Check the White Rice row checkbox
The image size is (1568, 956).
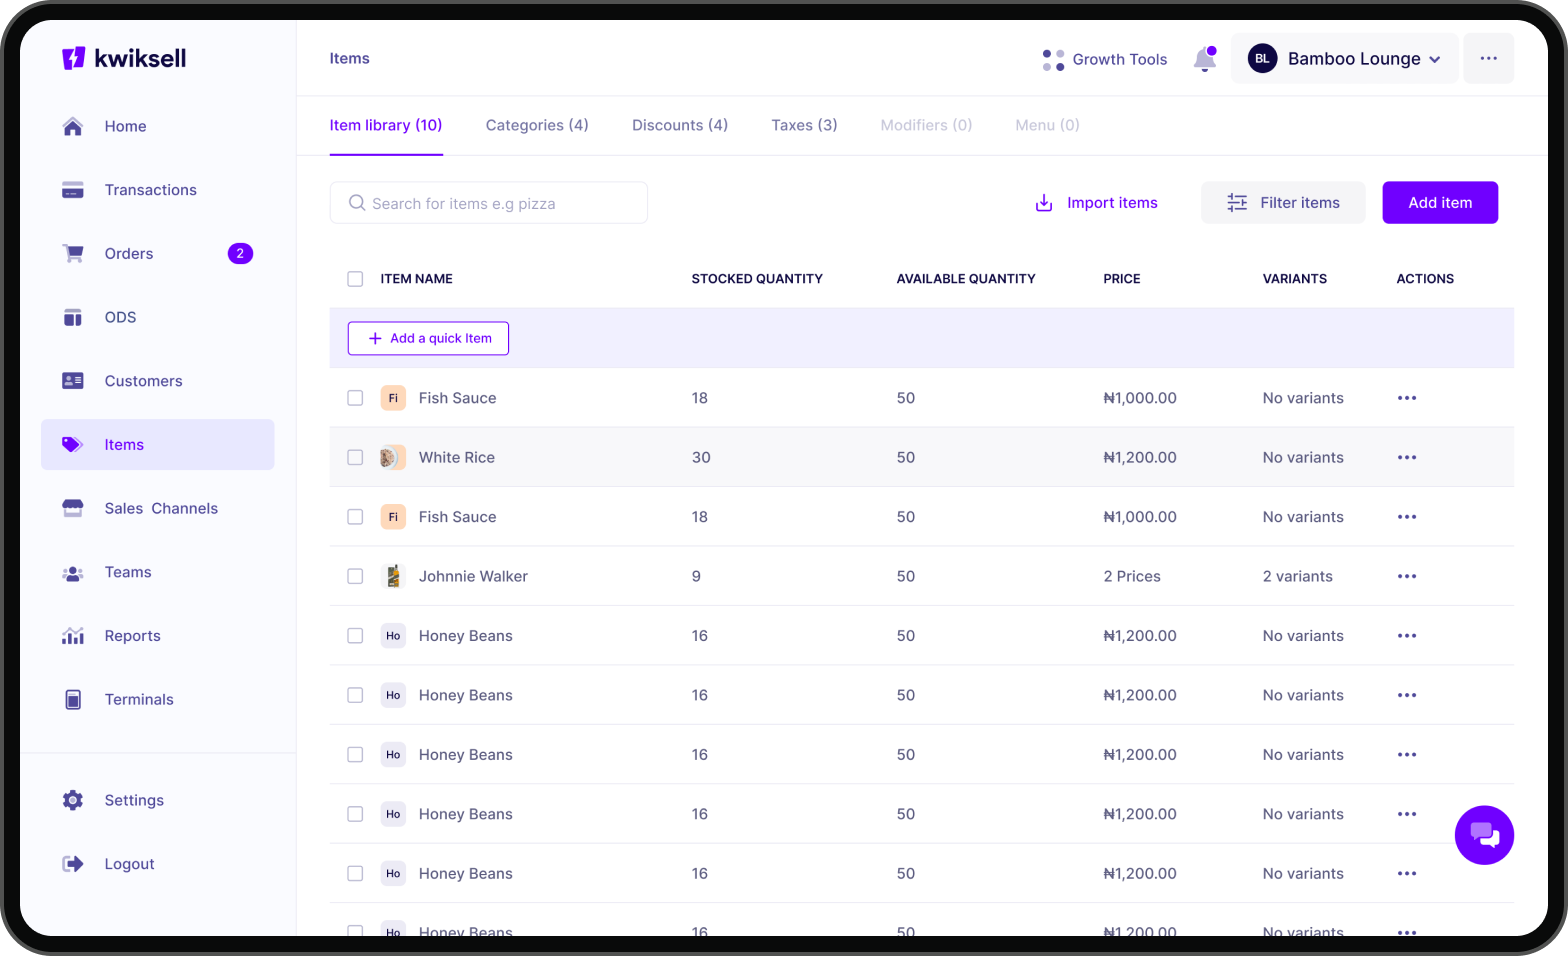[355, 457]
